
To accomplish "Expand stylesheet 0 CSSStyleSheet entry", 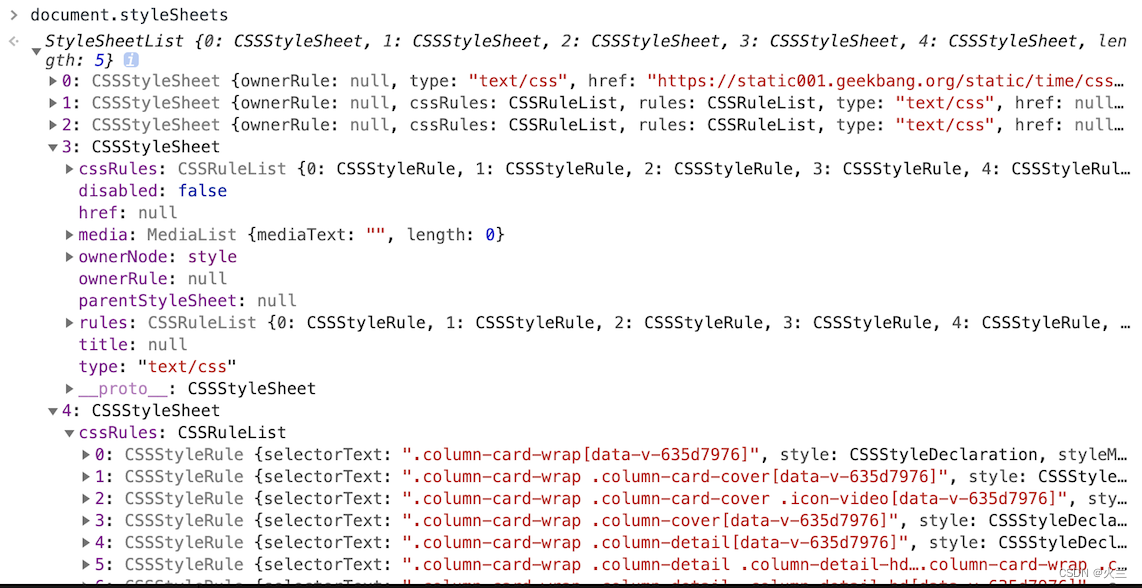I will click(53, 81).
